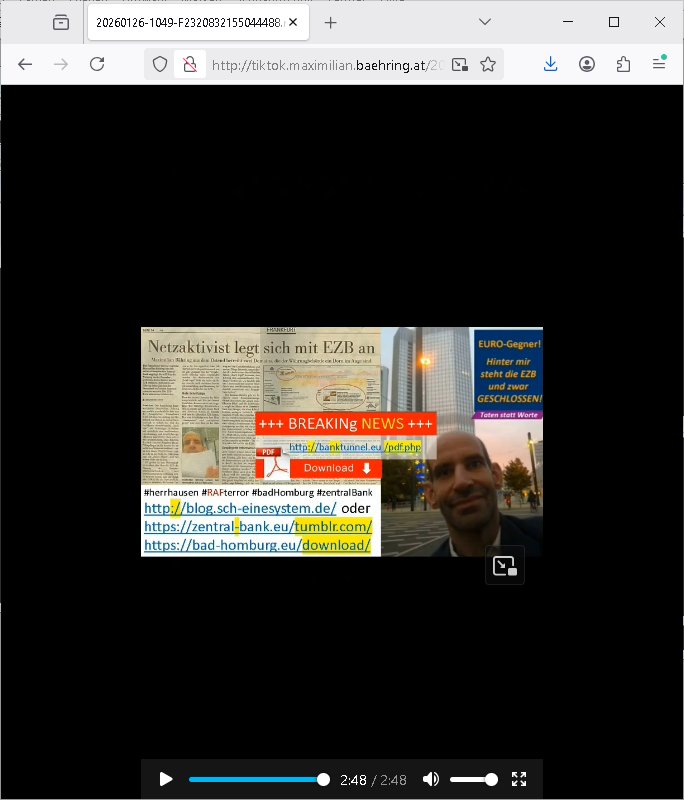Show insecure connection site information
The image size is (684, 800).
point(187,65)
